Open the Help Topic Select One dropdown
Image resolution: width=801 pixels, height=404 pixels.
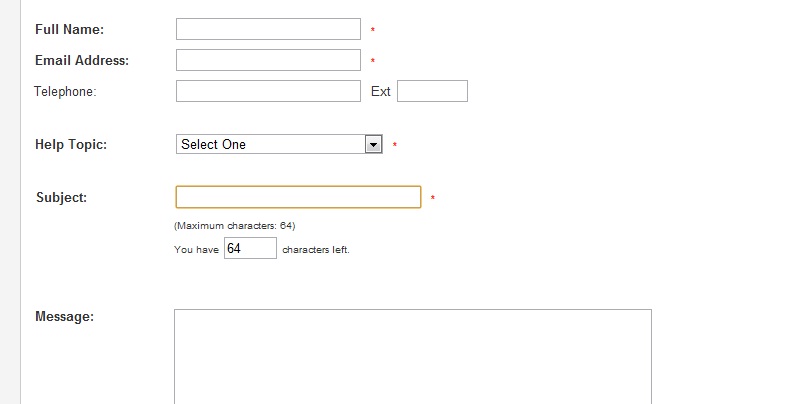pos(279,144)
